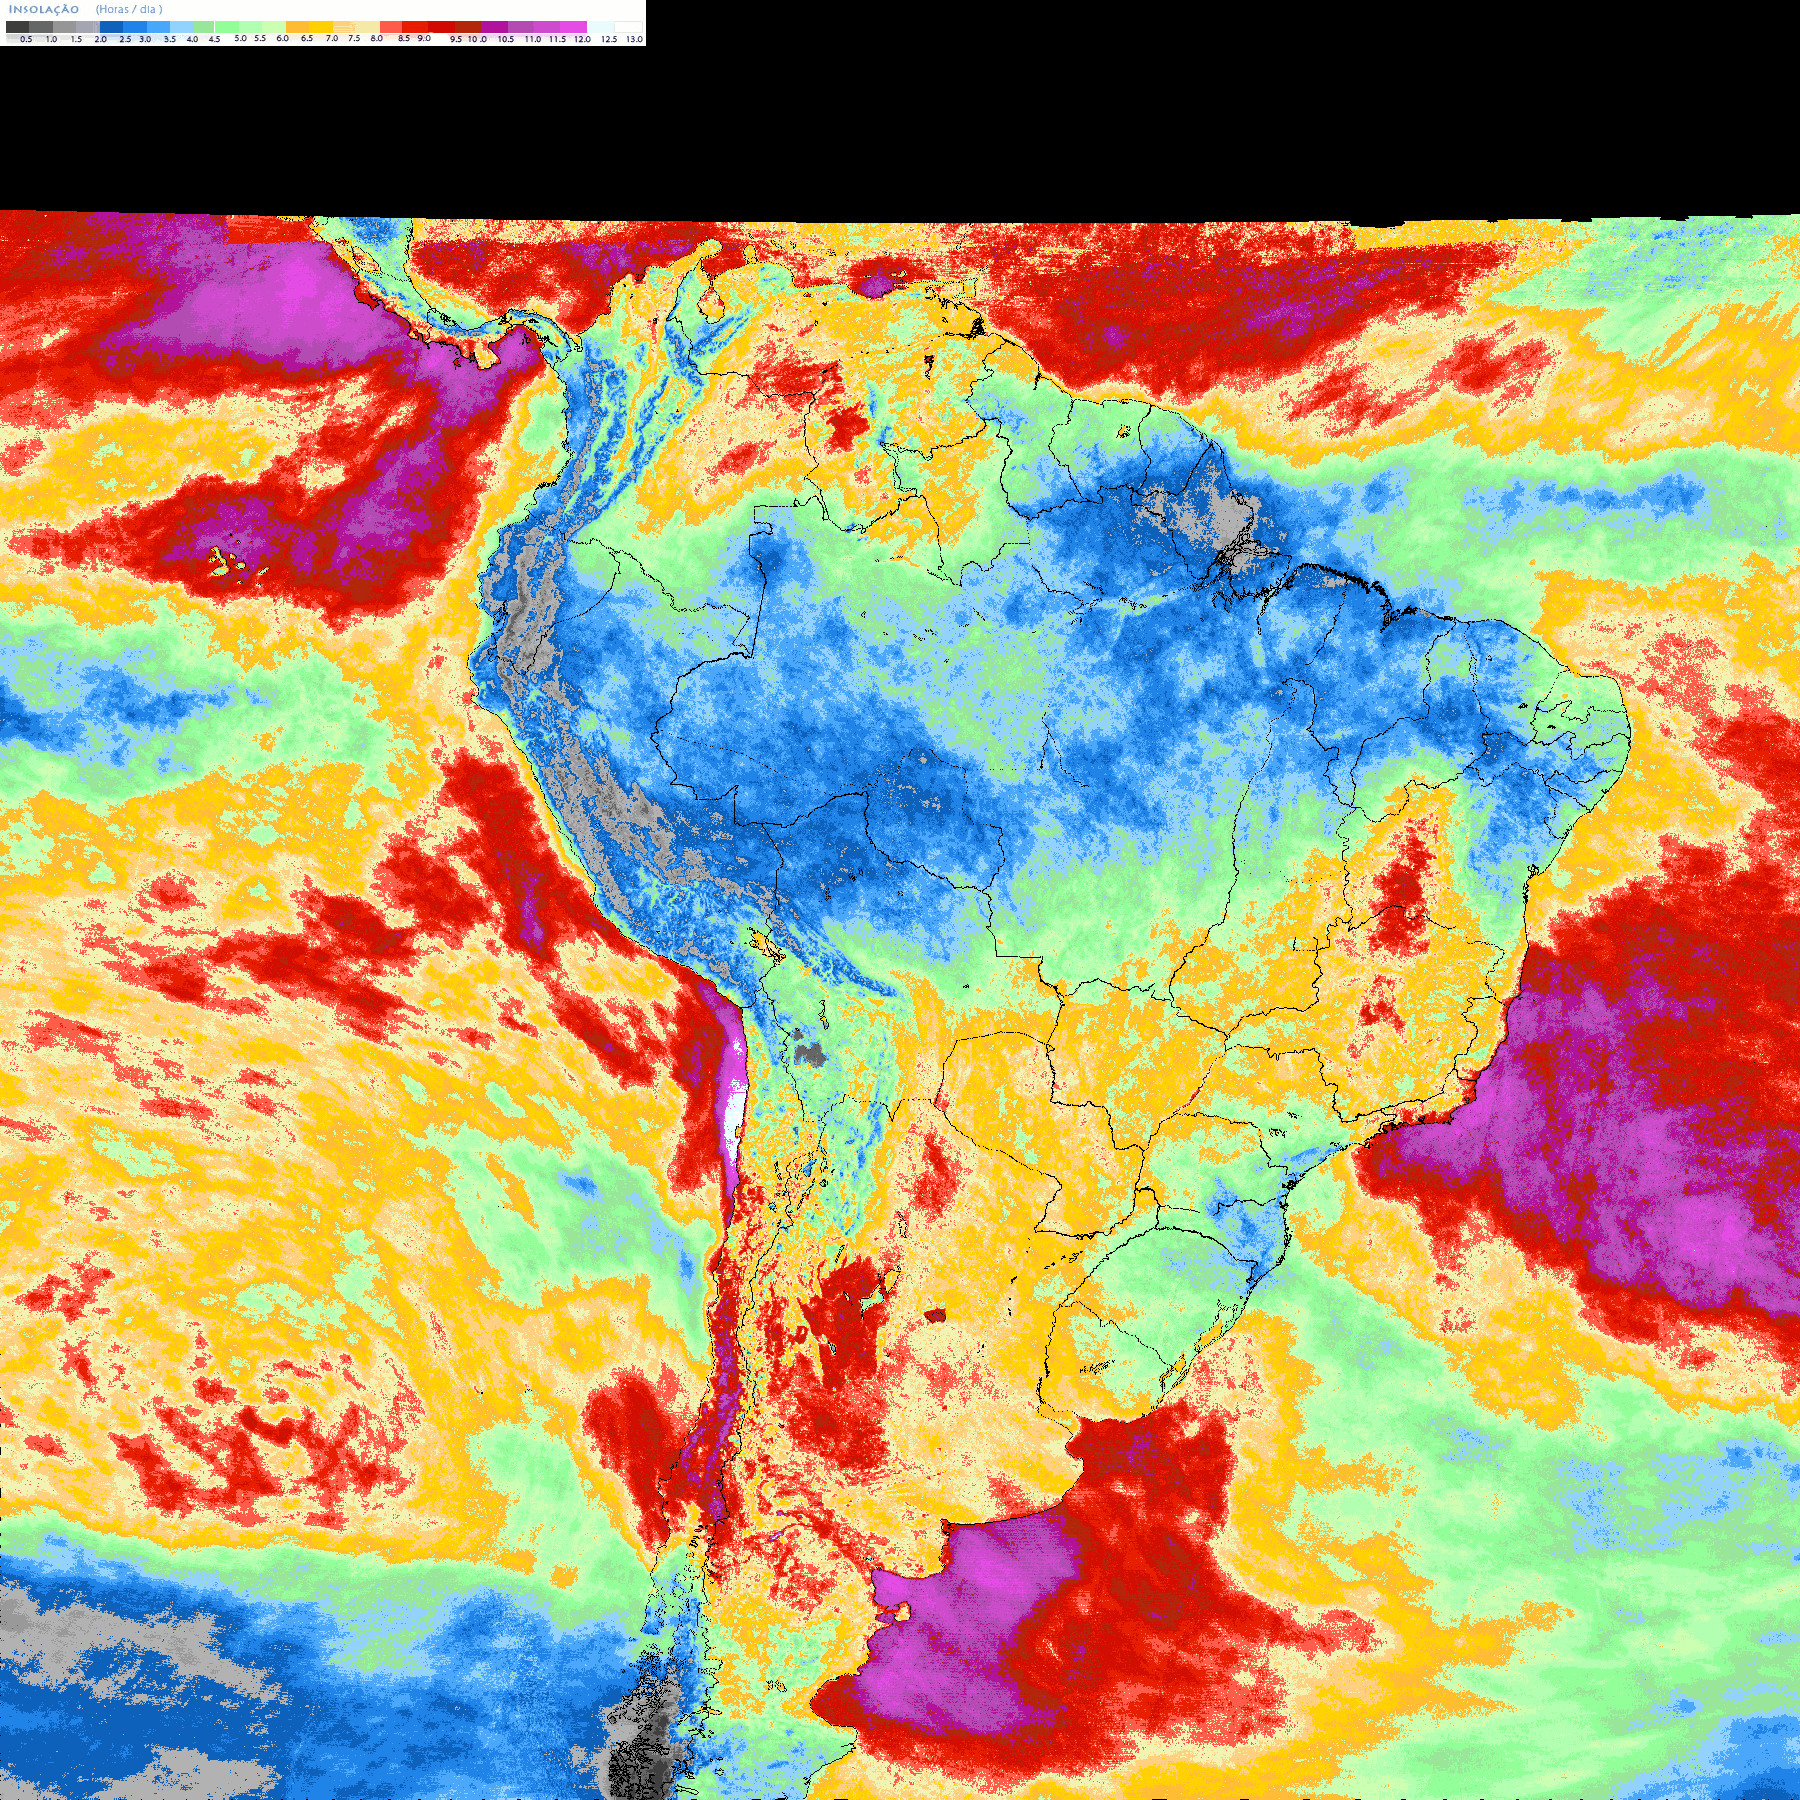1800x1800 pixels.
Task: Click the white swatch ending the legend
Action: [x=628, y=27]
